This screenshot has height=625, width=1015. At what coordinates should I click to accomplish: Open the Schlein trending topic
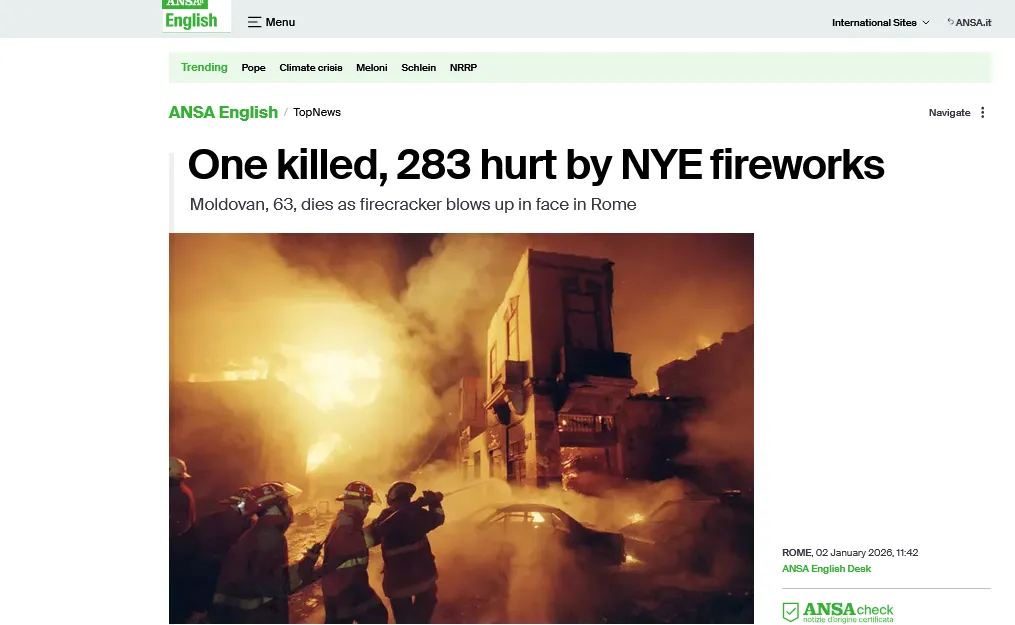pyautogui.click(x=418, y=67)
